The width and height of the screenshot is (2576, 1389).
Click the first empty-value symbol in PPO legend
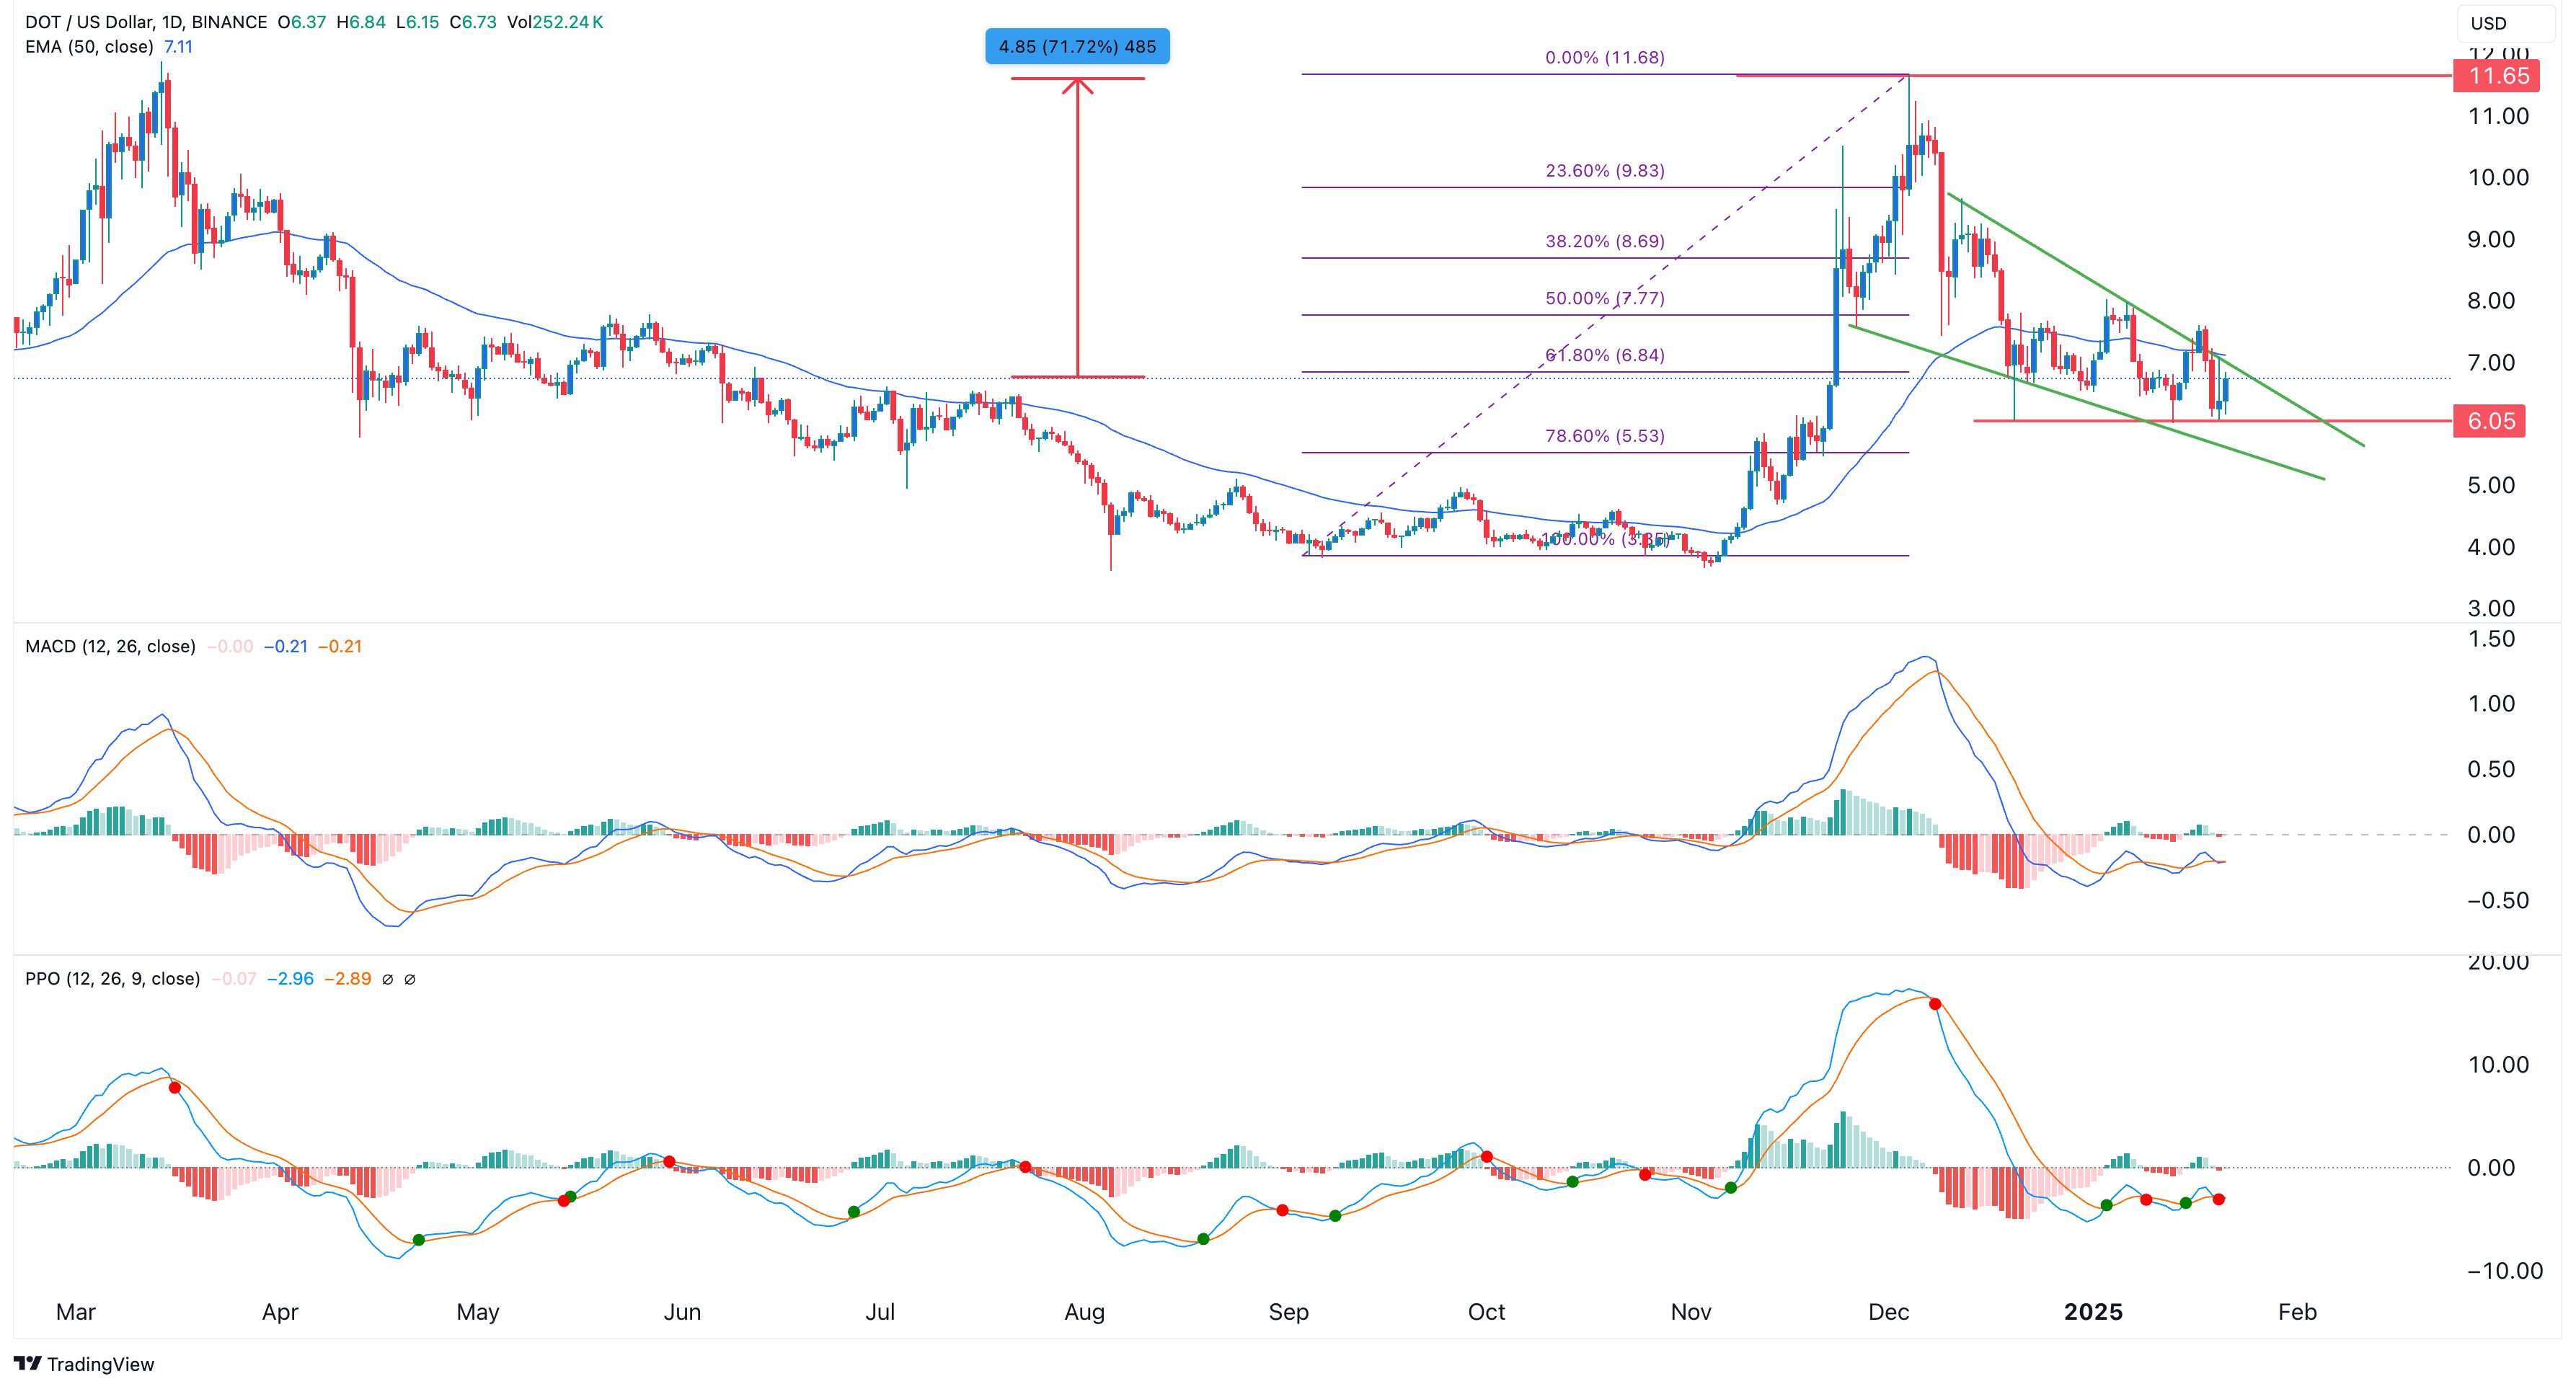(x=388, y=979)
